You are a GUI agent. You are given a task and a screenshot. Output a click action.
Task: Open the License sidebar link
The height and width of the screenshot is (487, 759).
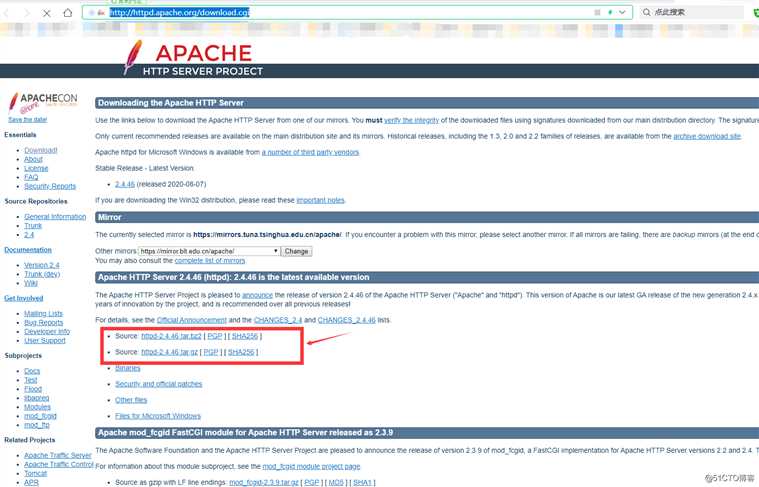pyautogui.click(x=36, y=168)
